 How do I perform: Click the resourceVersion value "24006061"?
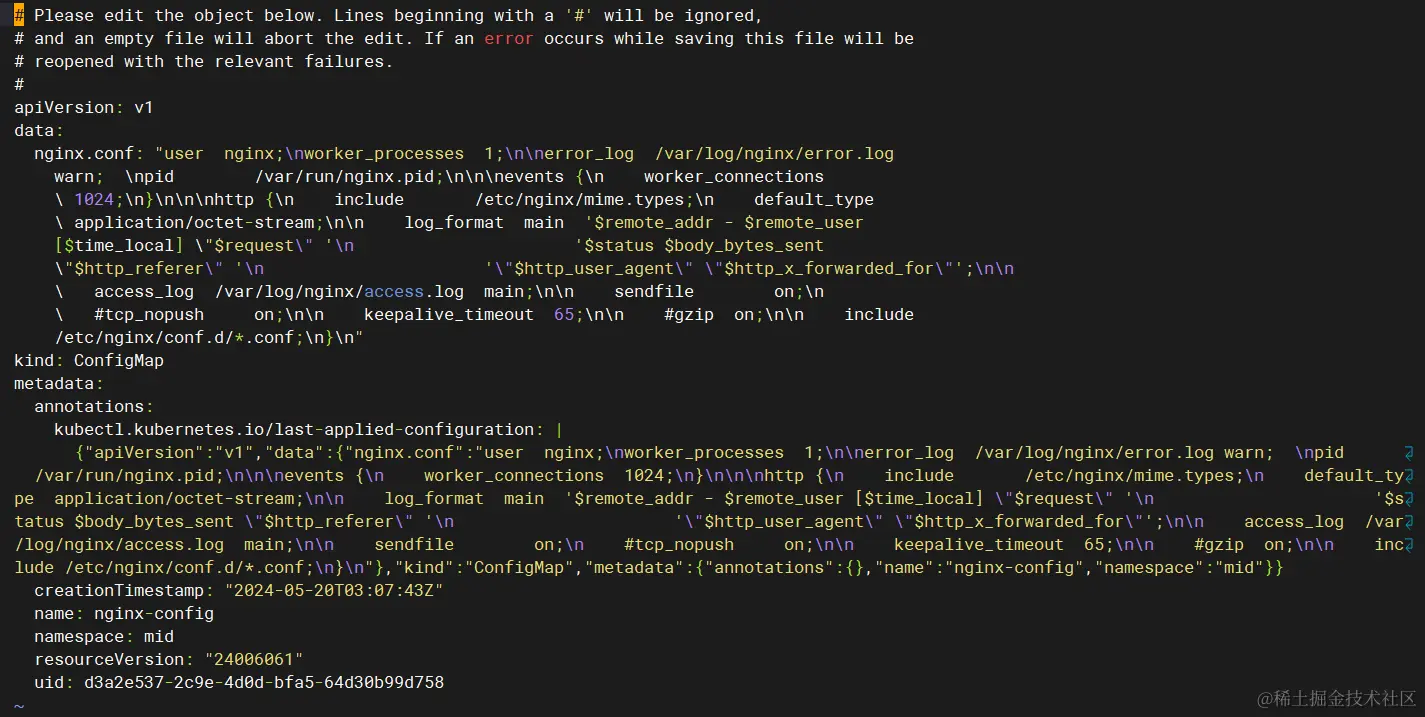(x=254, y=659)
